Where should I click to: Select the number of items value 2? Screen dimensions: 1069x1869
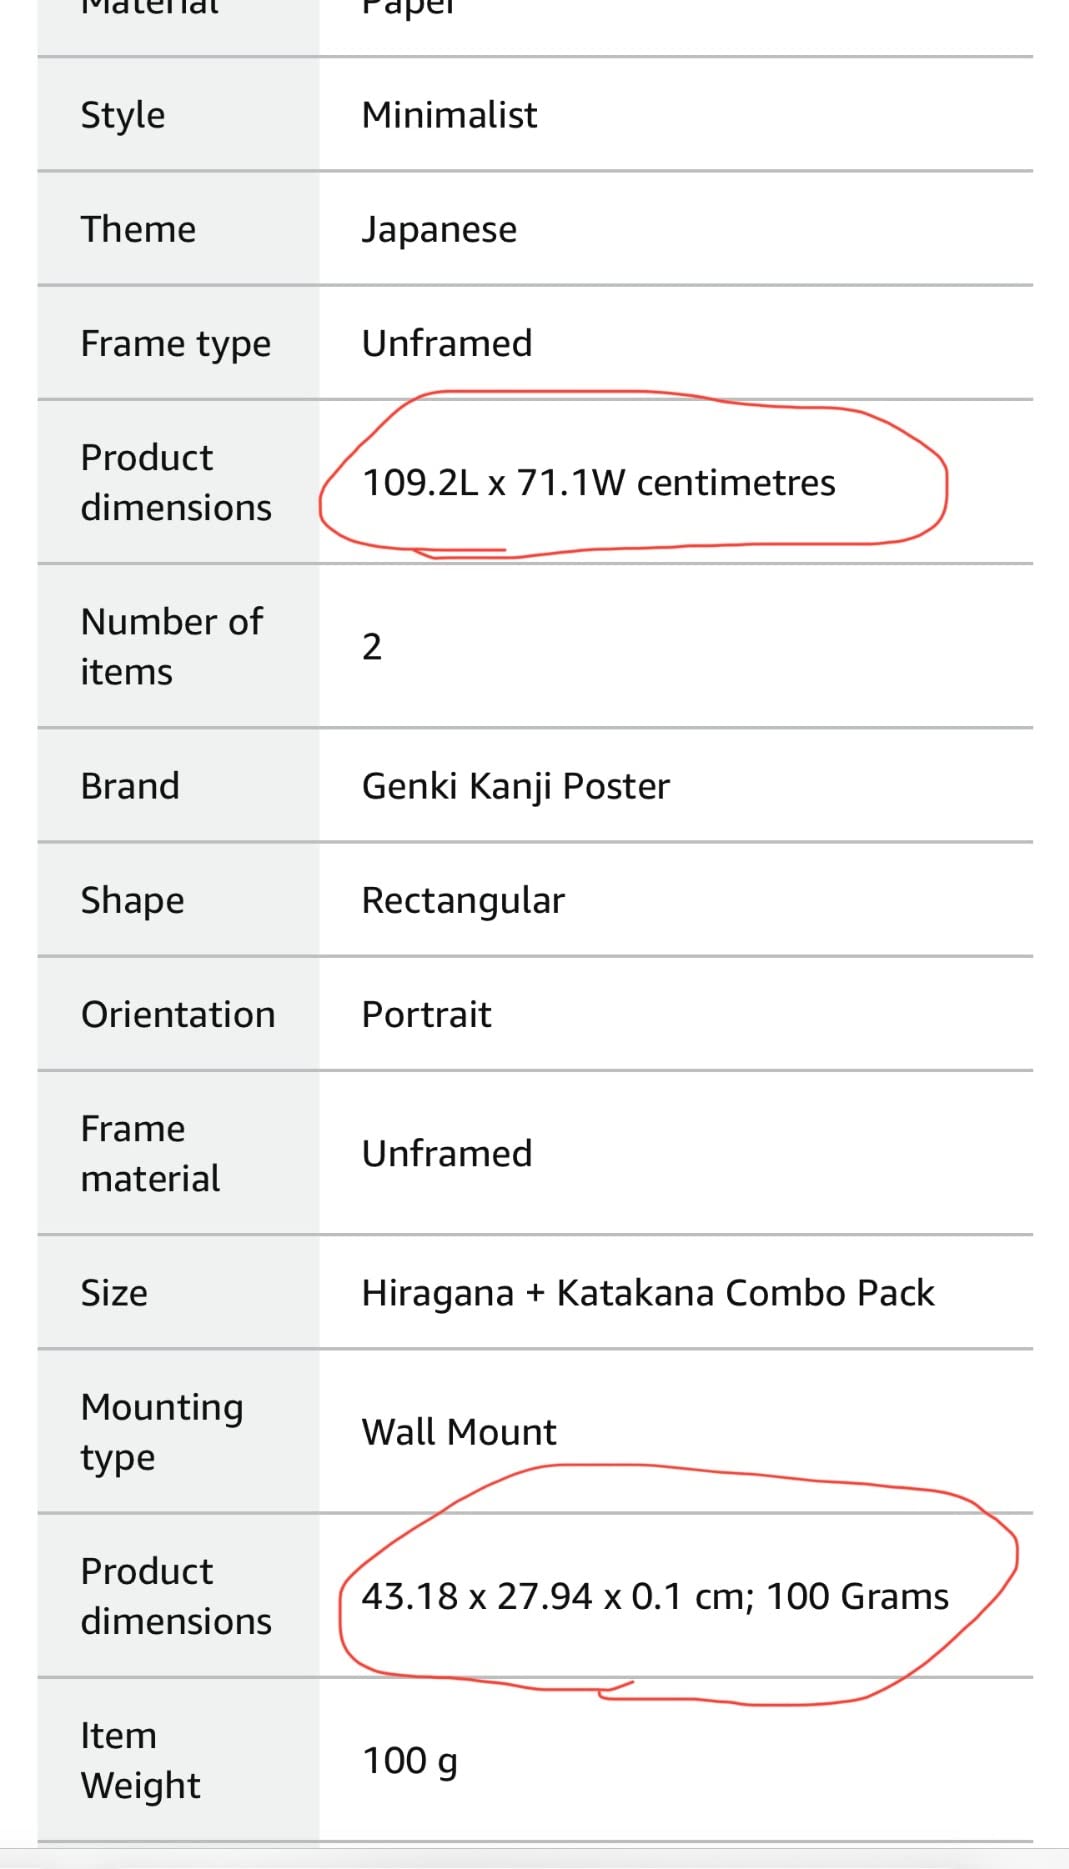(x=372, y=646)
